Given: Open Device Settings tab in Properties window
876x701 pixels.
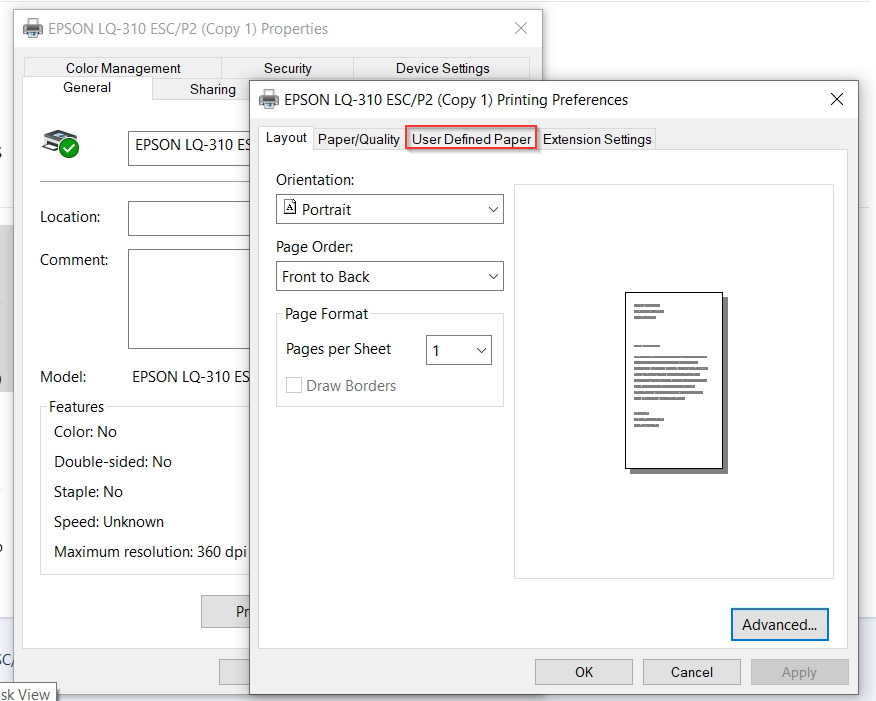Looking at the screenshot, I should point(442,68).
